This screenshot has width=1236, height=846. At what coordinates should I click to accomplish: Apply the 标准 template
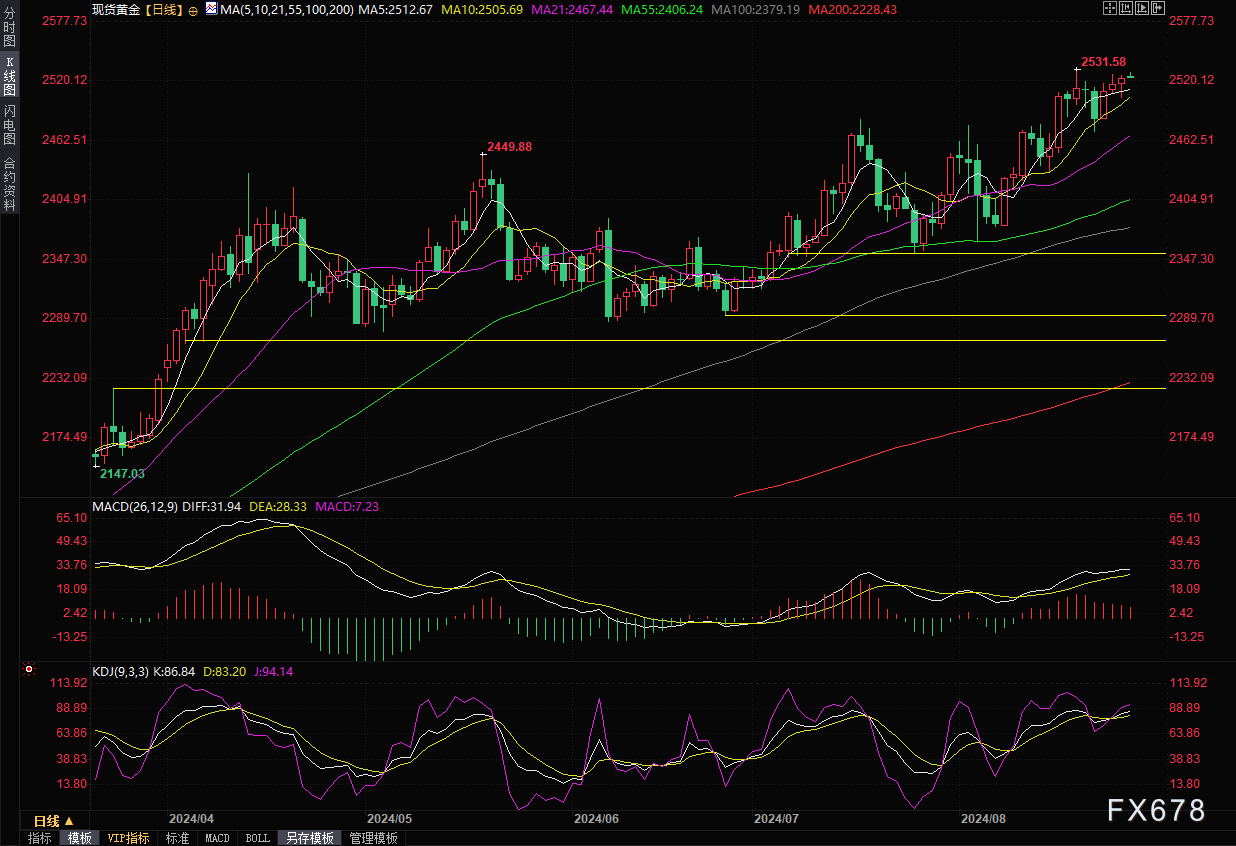(x=177, y=838)
